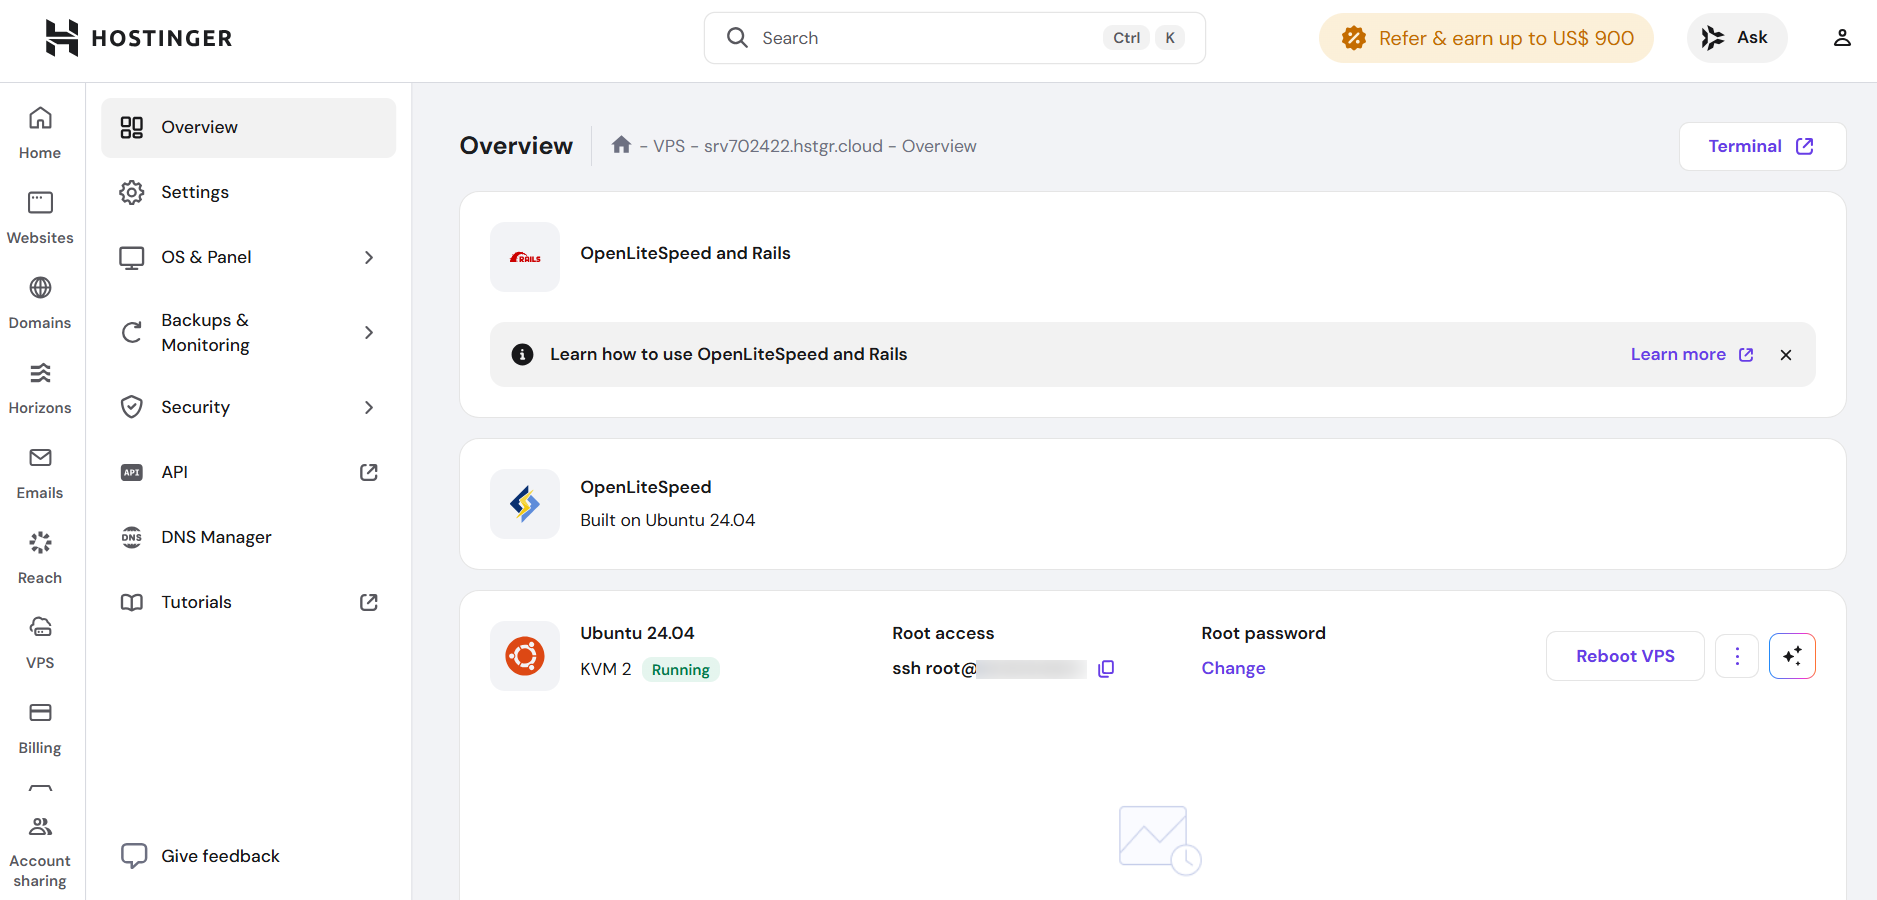Screen dimensions: 1877x900
Task: Go to Domains globe icon
Action: click(40, 288)
